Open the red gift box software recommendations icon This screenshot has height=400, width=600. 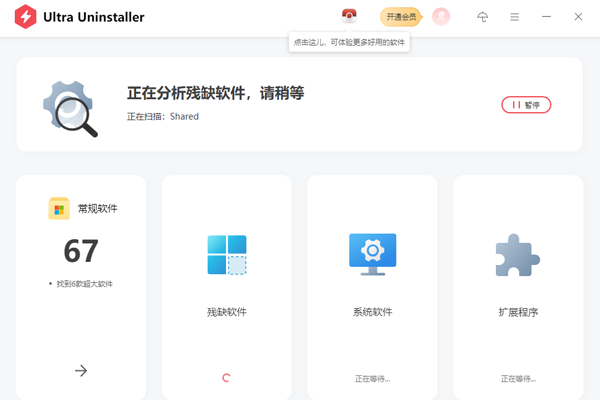(349, 16)
